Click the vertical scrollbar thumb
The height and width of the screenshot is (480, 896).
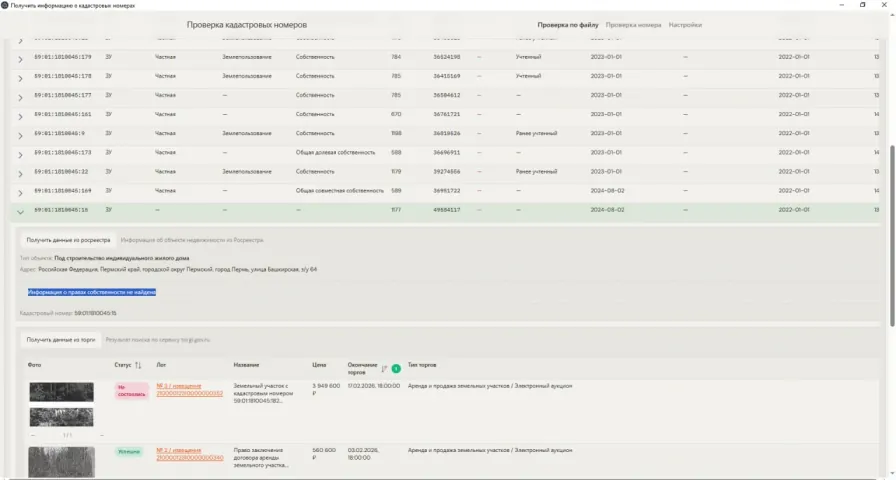point(891,235)
